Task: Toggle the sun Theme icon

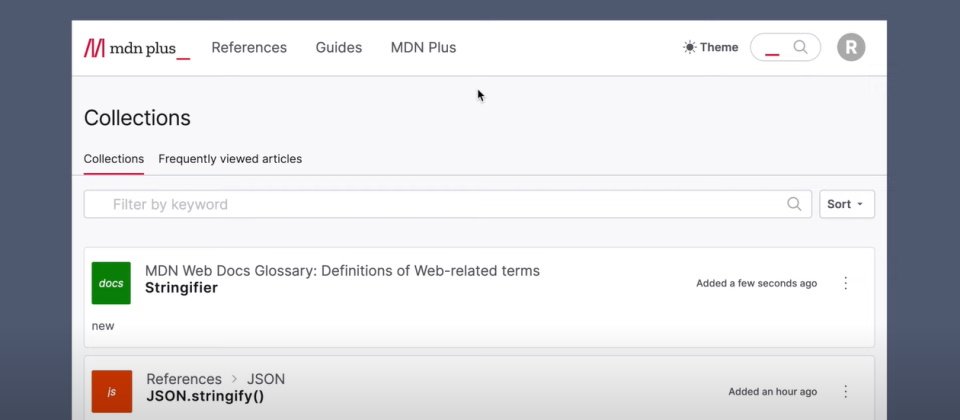Action: pos(689,47)
